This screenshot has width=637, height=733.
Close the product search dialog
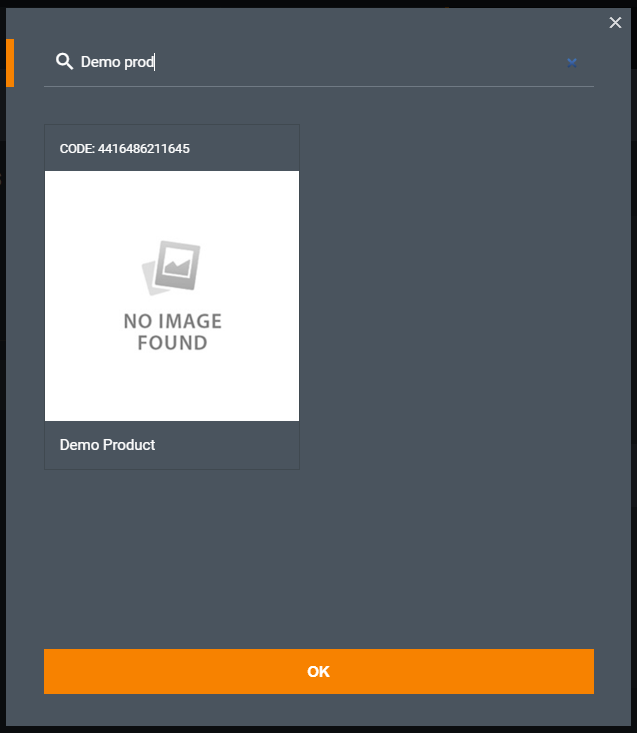click(x=615, y=22)
